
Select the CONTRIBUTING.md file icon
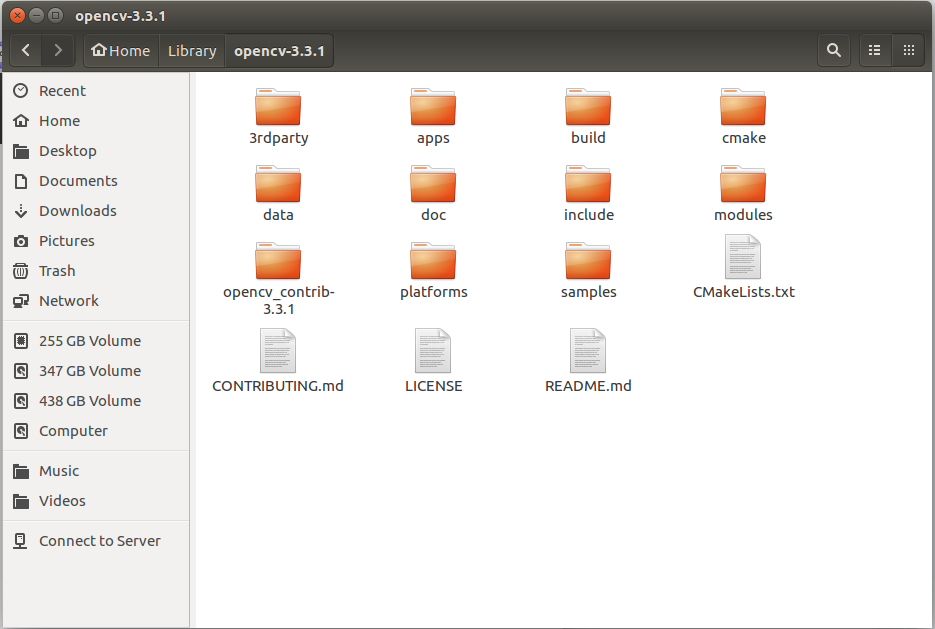278,351
